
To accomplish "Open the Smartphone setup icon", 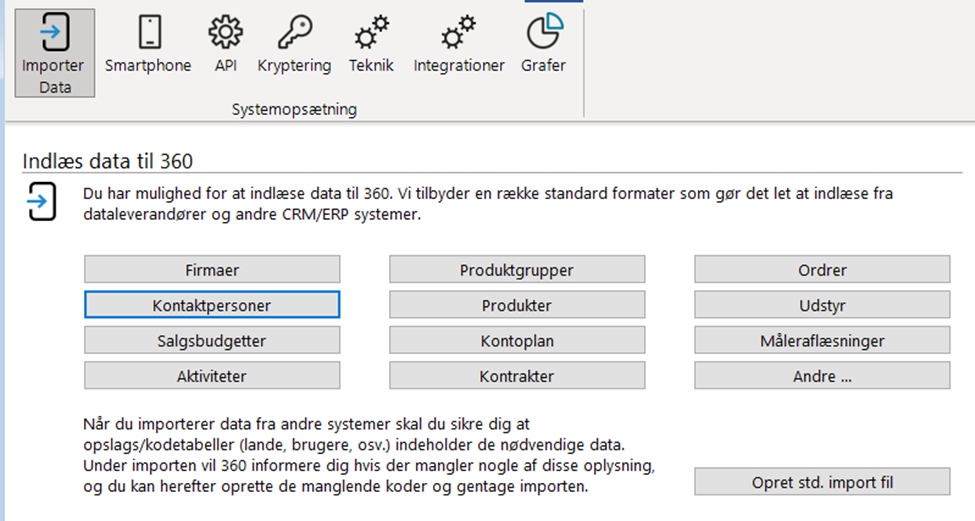I will click(150, 31).
